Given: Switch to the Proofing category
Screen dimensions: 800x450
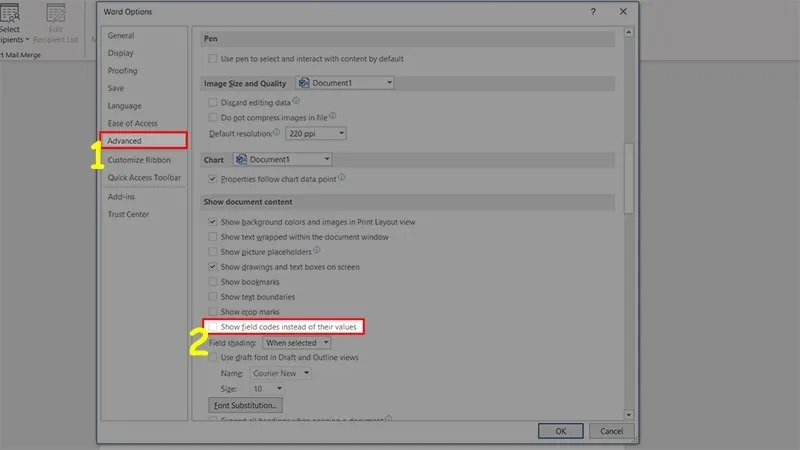Looking at the screenshot, I should (122, 70).
